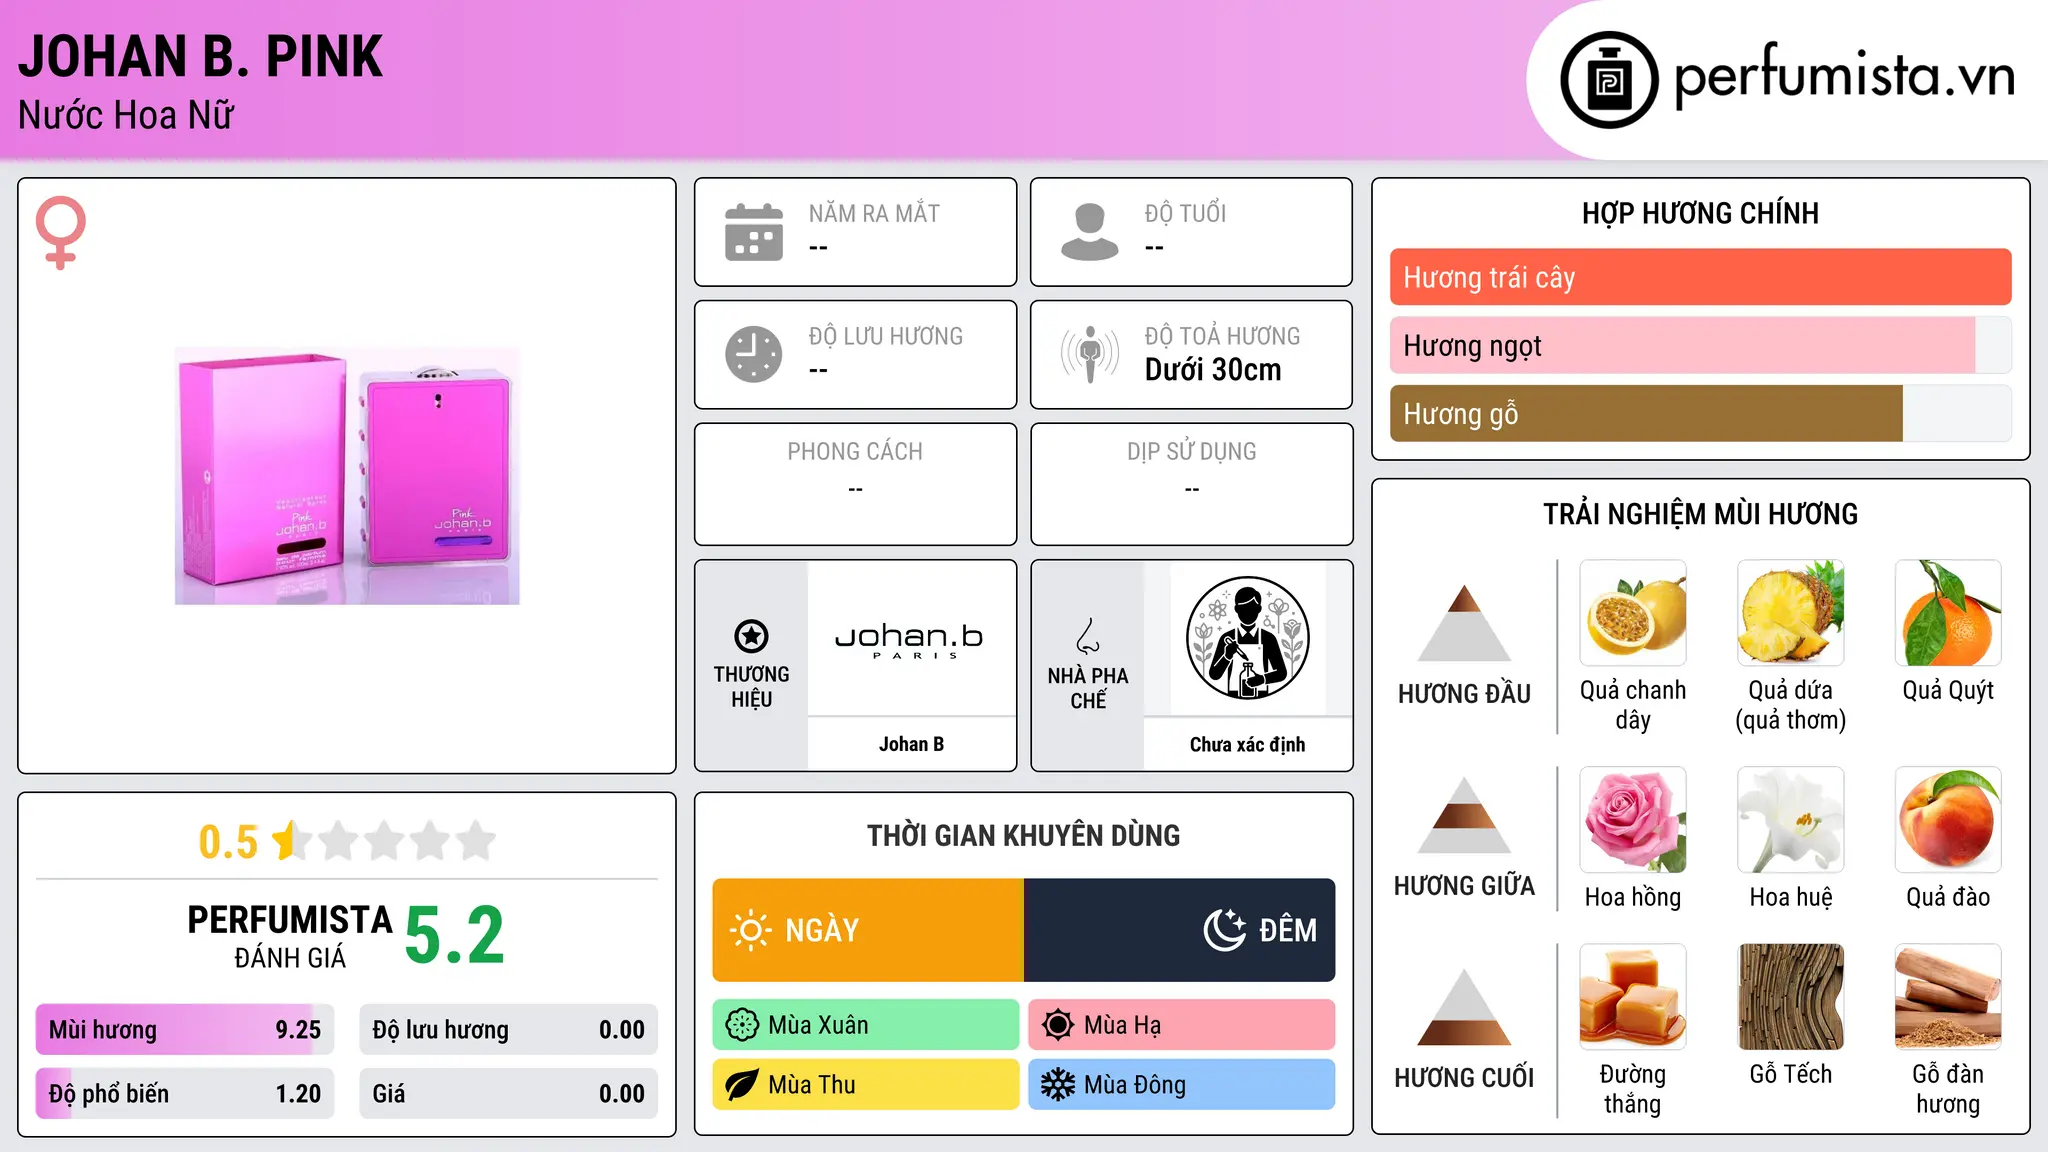Click the Mùi hương 9.25 score bar
Image resolution: width=2048 pixels, height=1152 pixels.
coord(185,1030)
